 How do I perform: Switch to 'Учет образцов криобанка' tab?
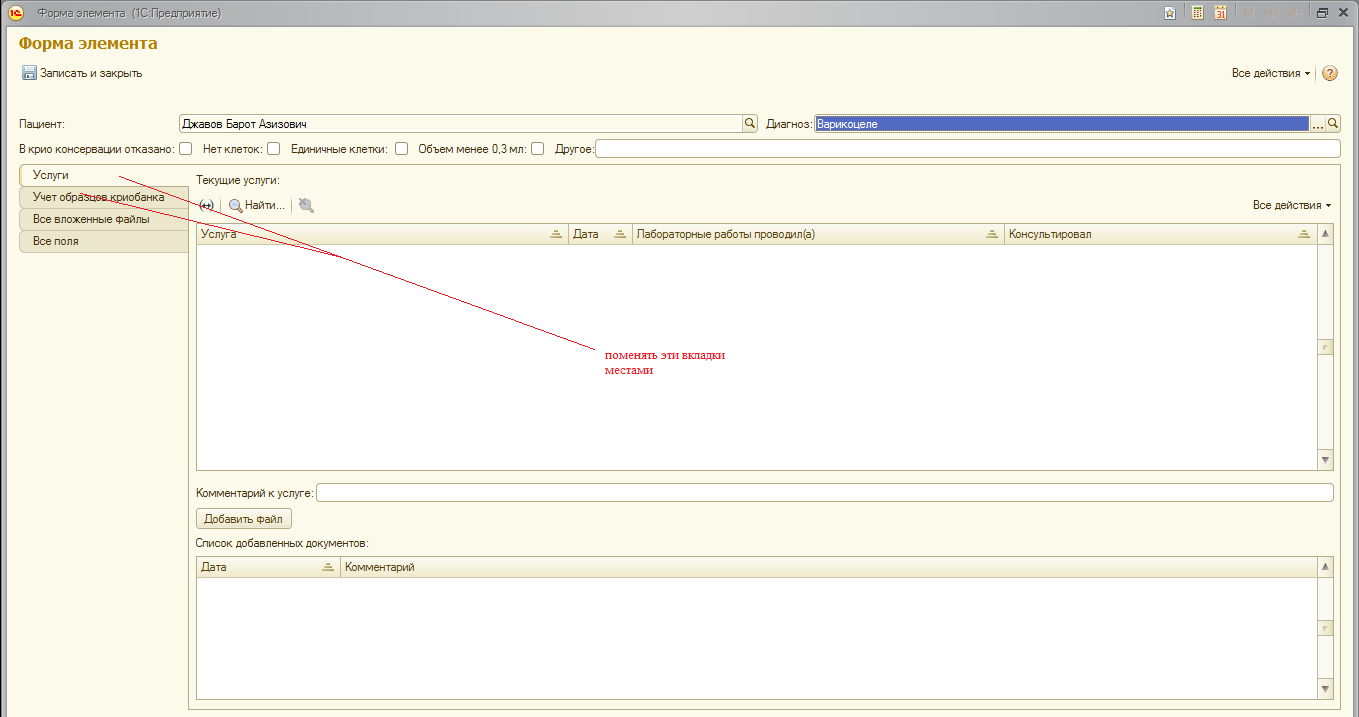click(99, 197)
